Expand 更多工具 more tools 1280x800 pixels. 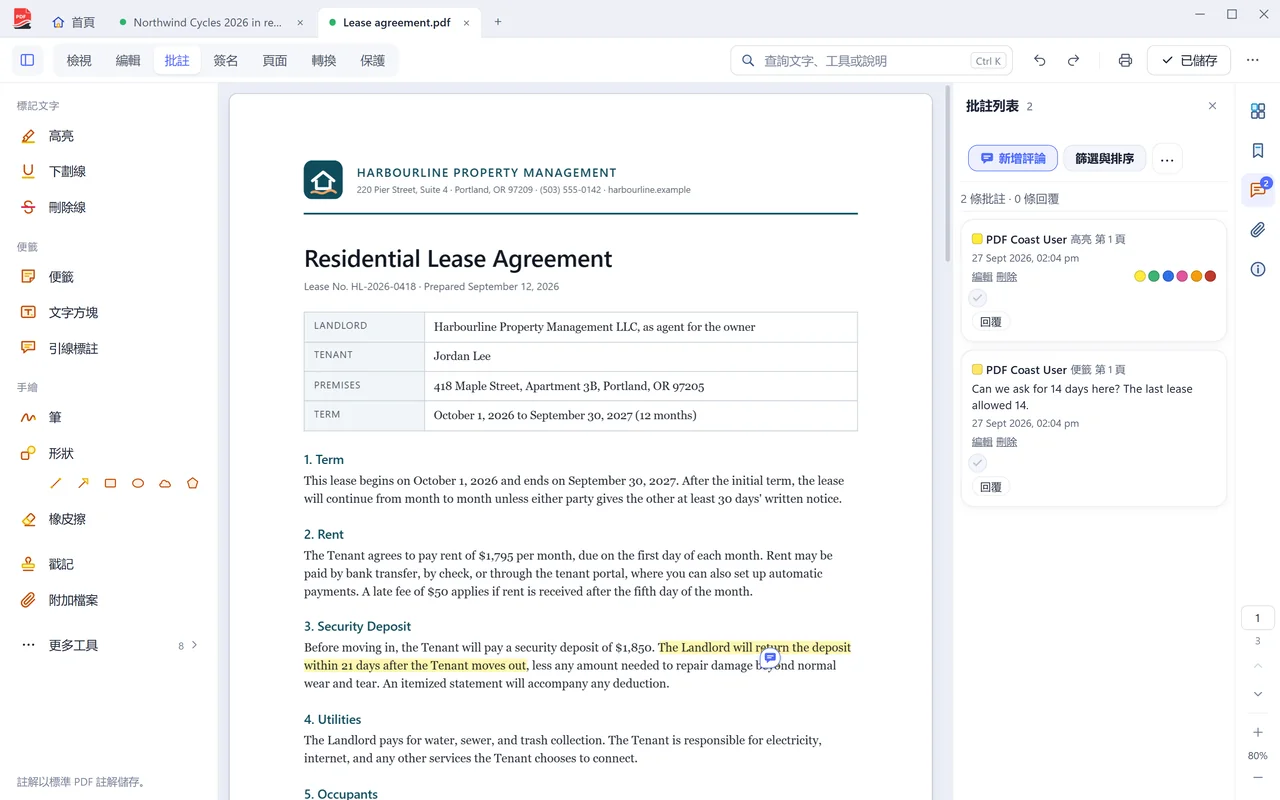click(108, 646)
